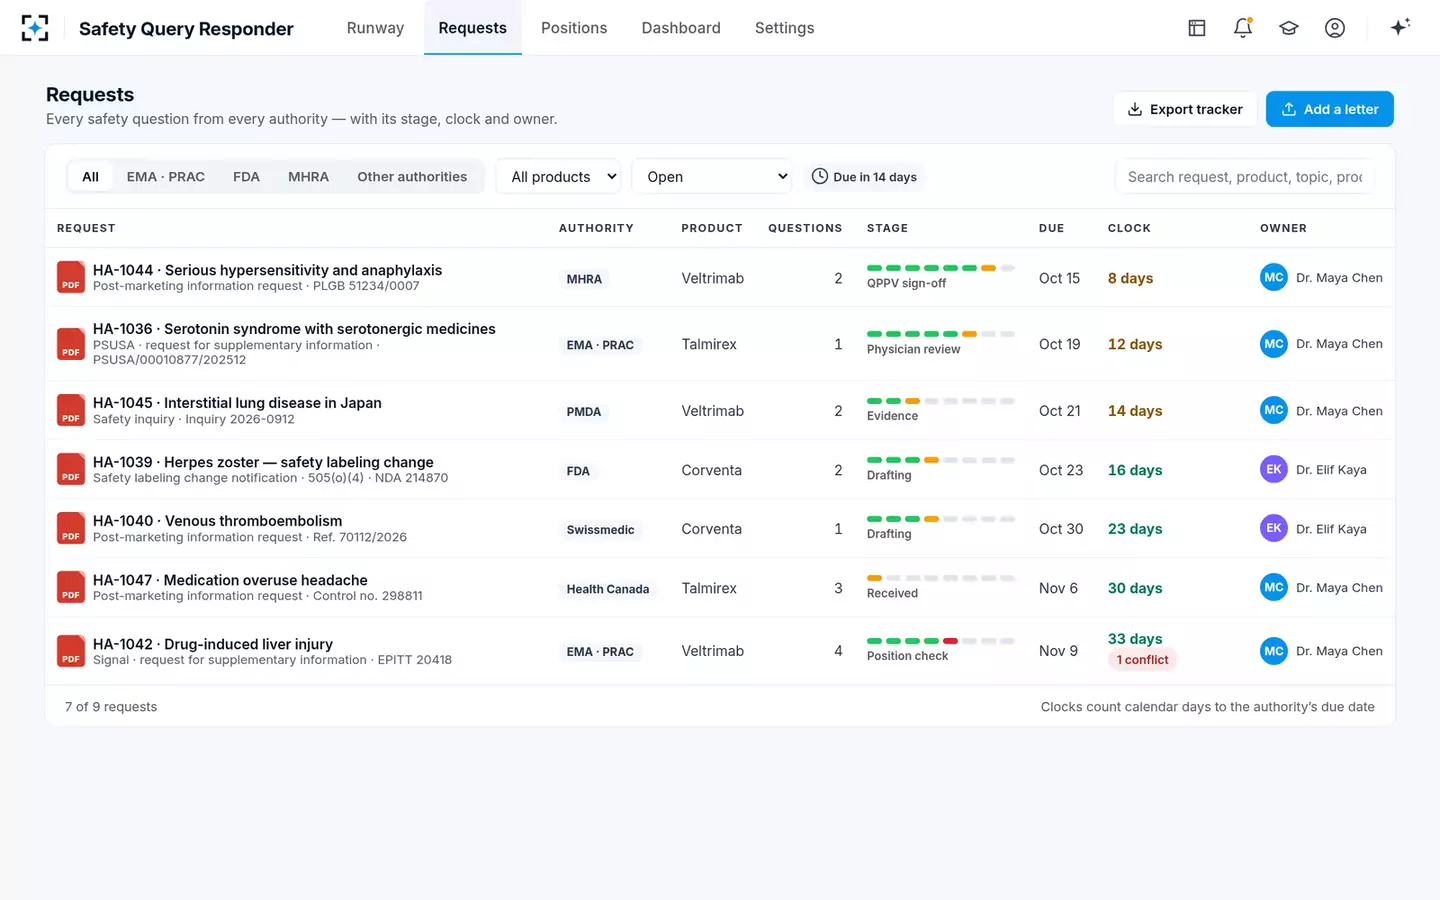Click the Add a letter button

pyautogui.click(x=1330, y=109)
